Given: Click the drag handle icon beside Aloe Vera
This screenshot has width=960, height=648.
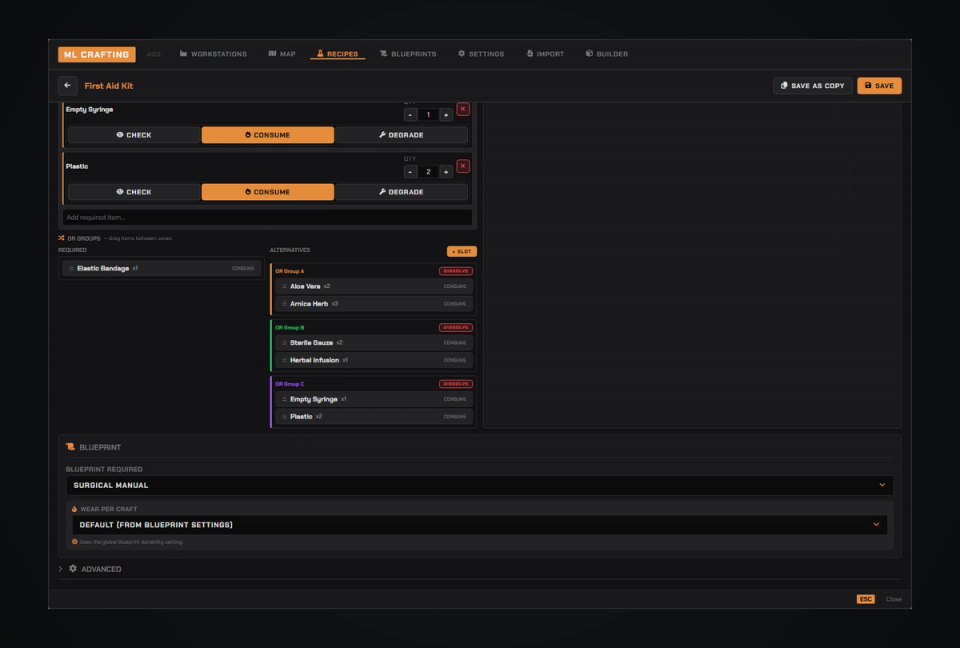Looking at the screenshot, I should click(284, 286).
